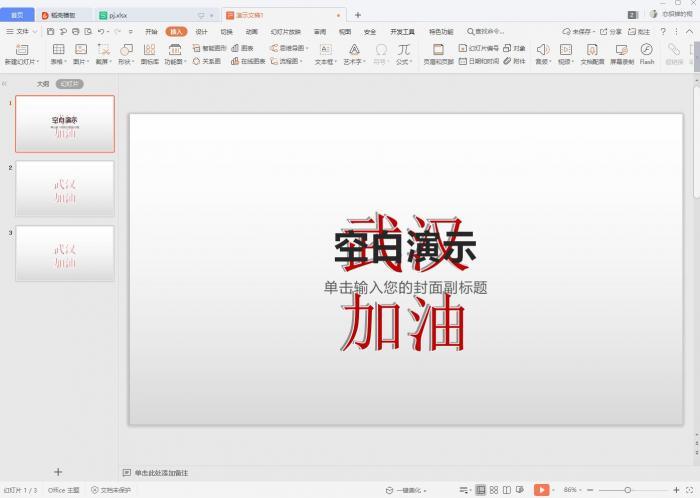
Task: Insert a table with the 表格 icon
Action: 58,49
